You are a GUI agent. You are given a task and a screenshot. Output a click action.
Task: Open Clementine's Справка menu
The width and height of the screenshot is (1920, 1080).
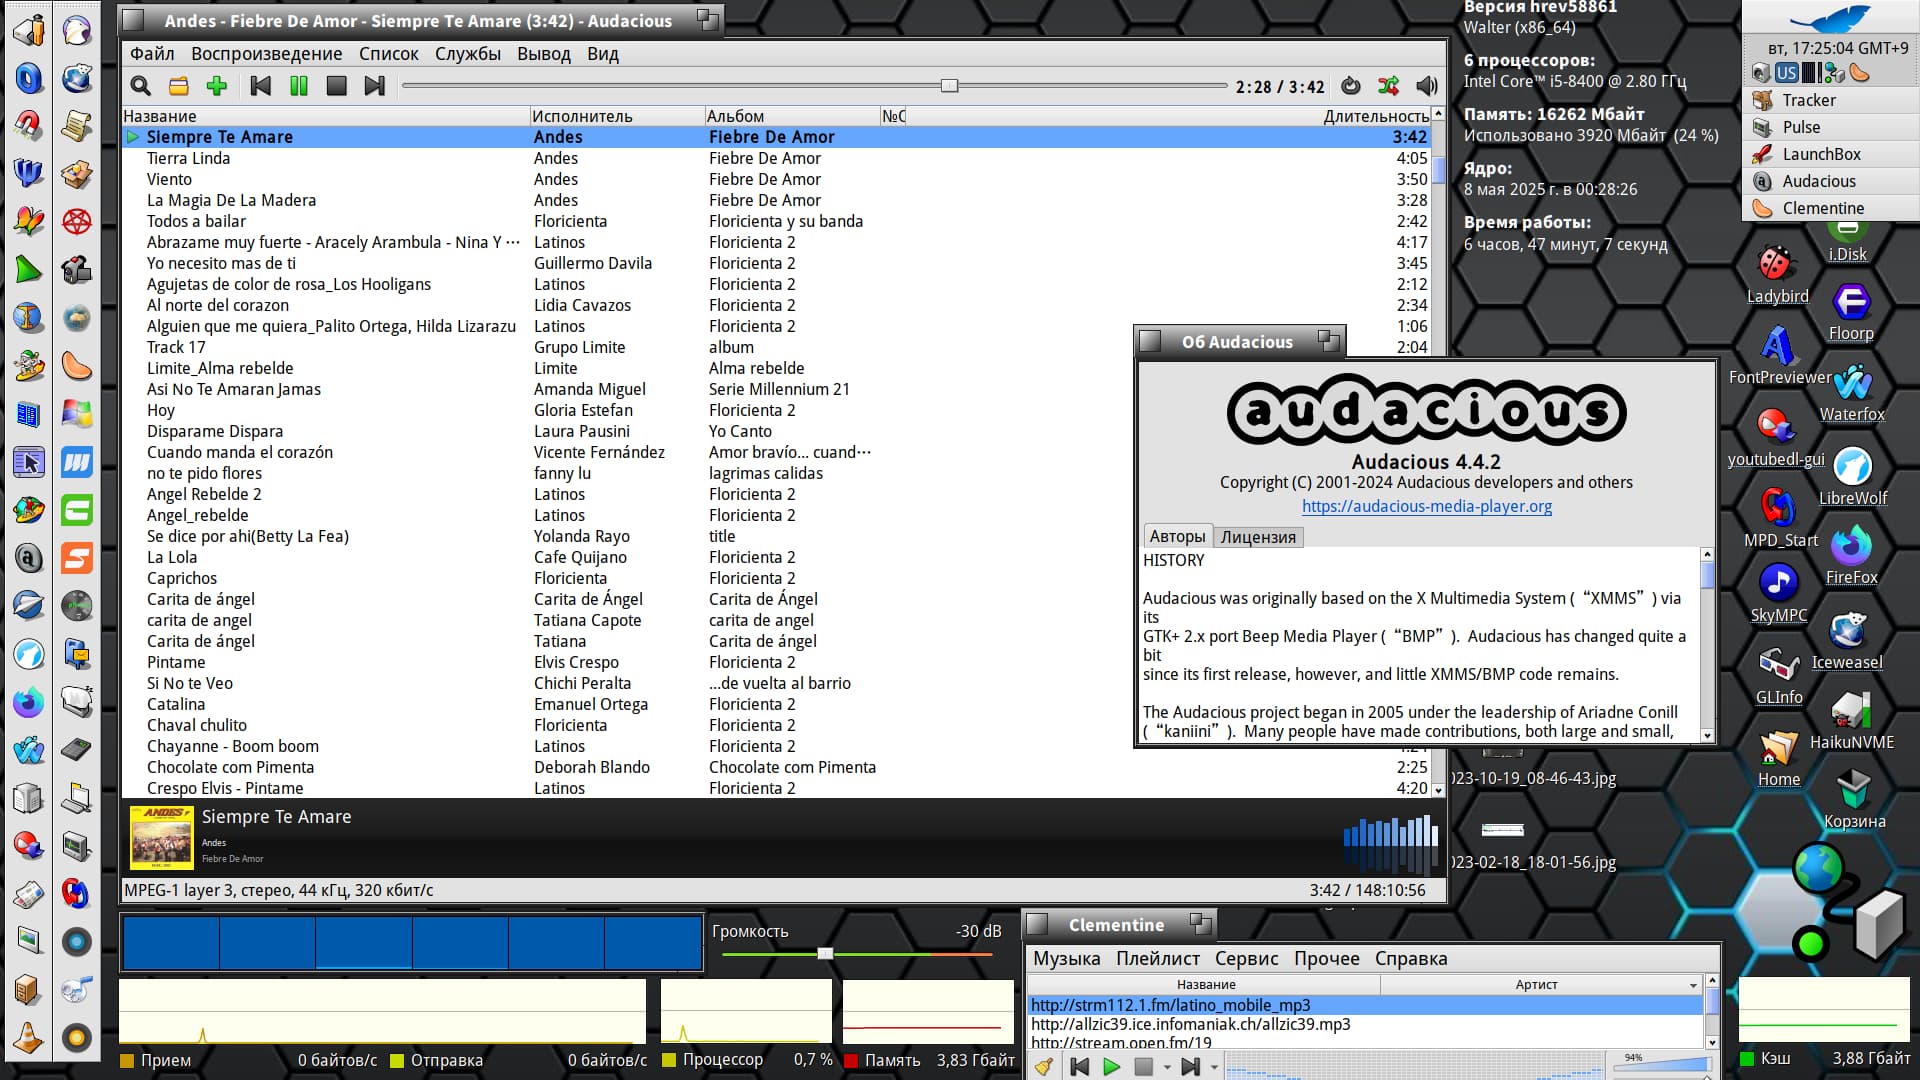[1410, 958]
